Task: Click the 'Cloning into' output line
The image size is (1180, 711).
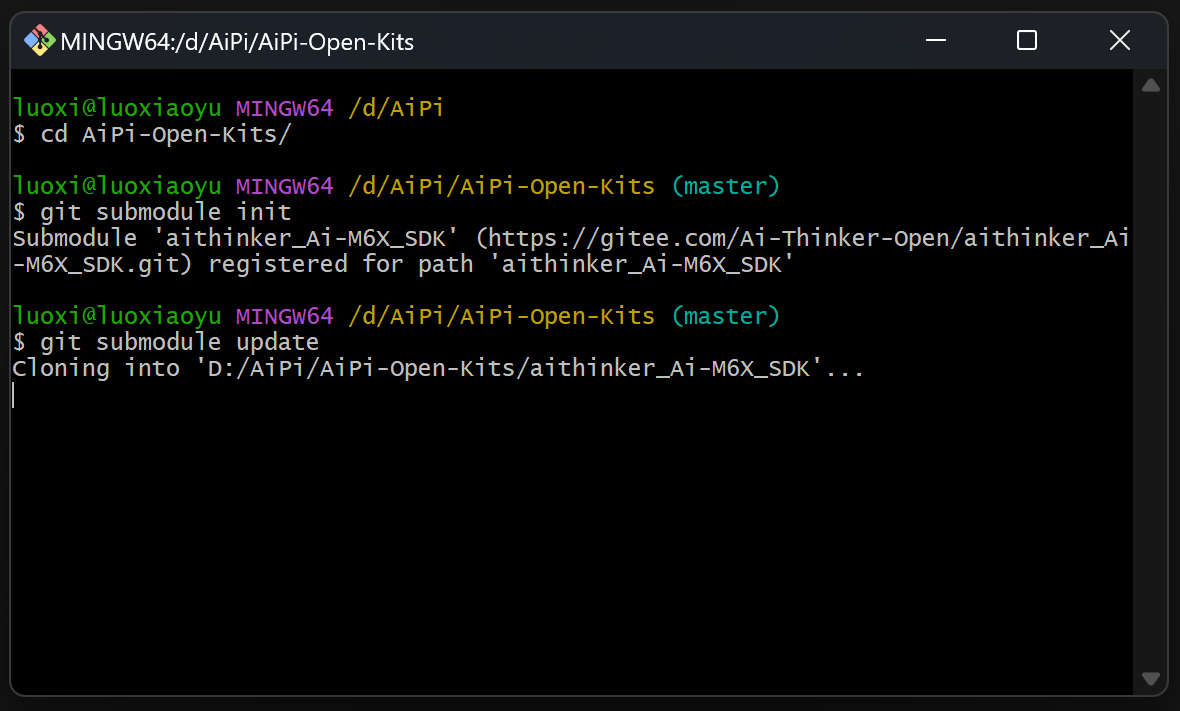Action: coord(438,369)
